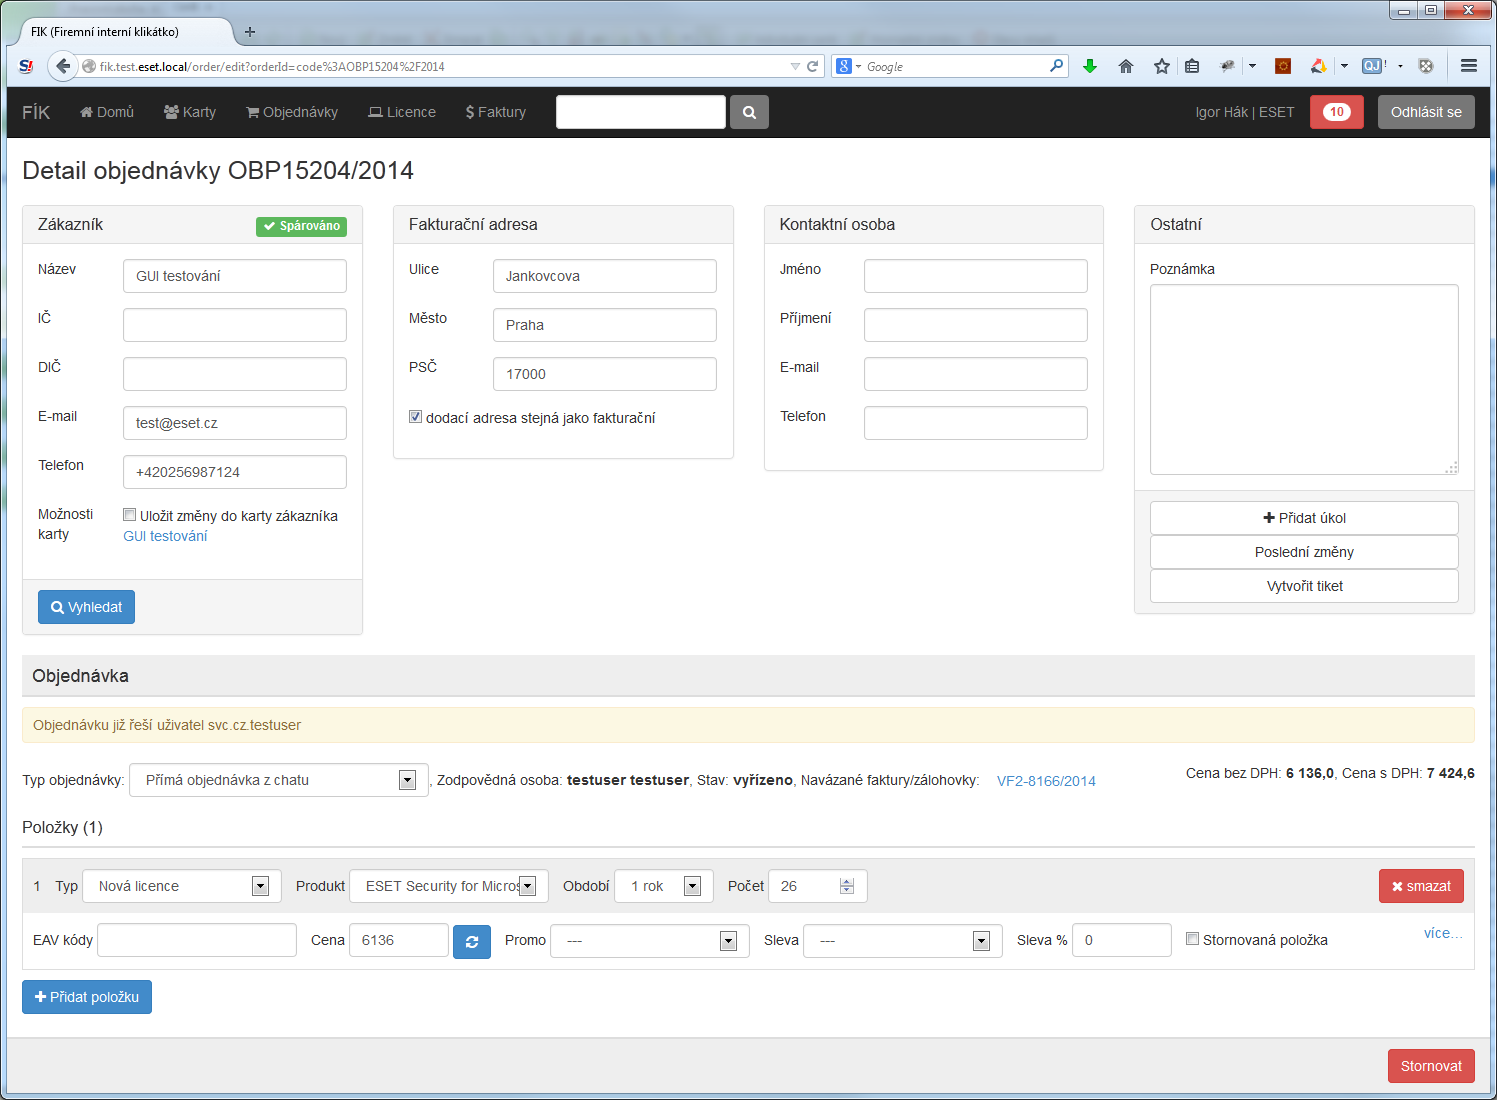Click Vytvořit tiket button

pos(1304,586)
